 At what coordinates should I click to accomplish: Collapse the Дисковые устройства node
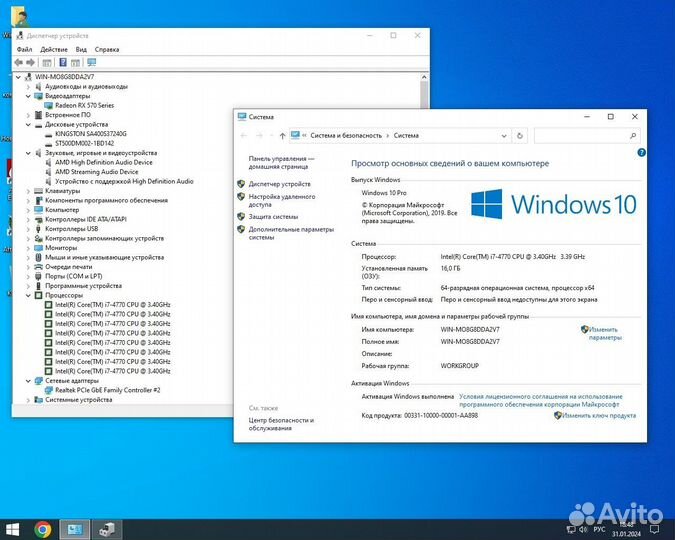[28, 124]
